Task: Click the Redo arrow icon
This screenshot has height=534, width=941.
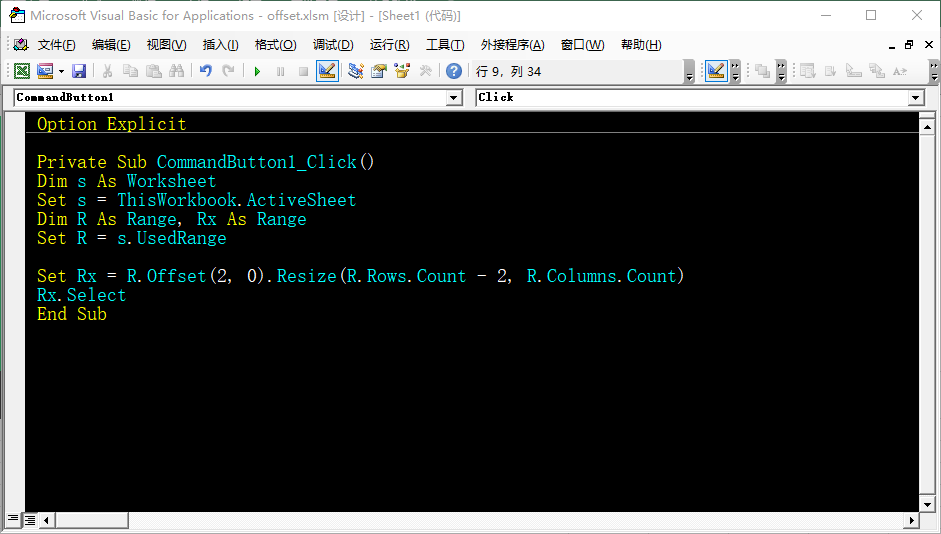Action: click(229, 71)
